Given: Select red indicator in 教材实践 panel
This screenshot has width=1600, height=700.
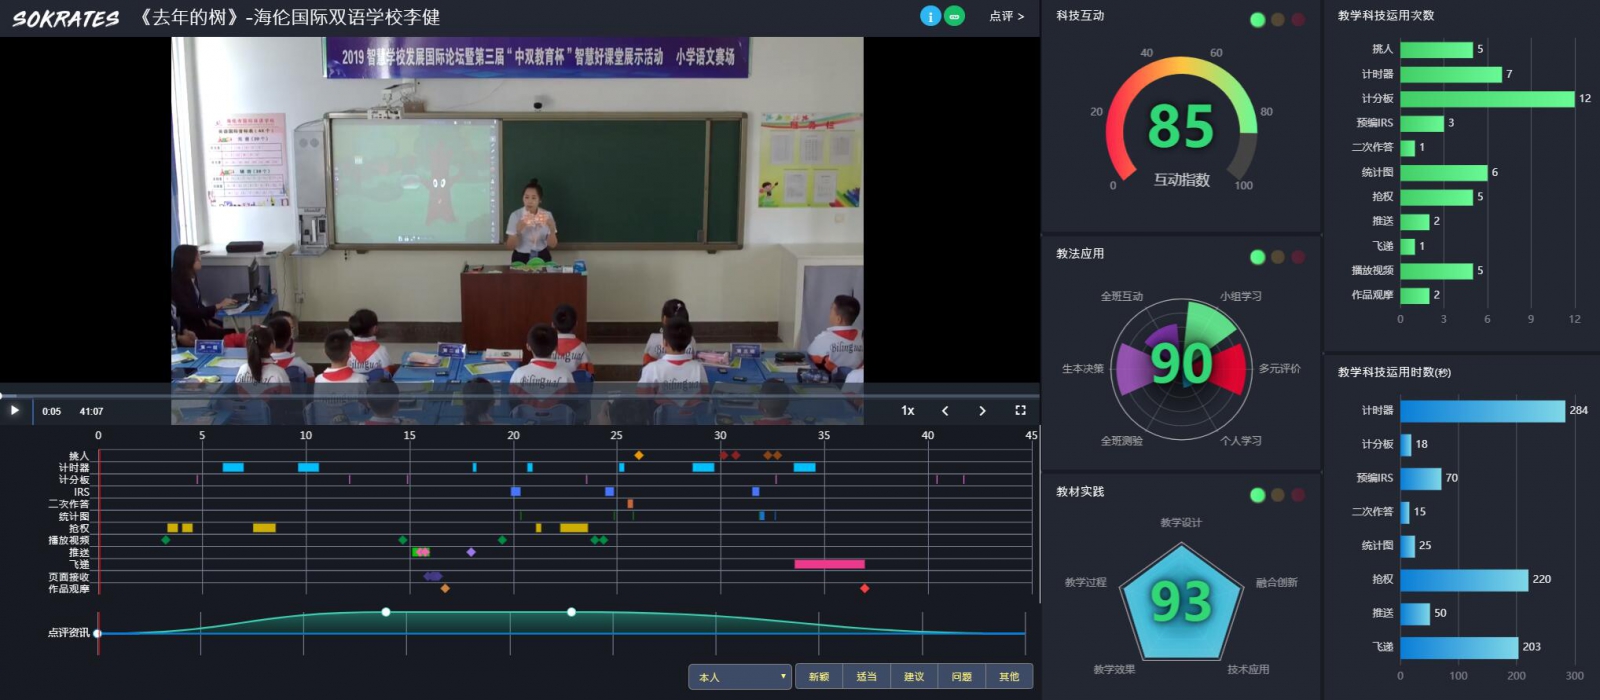Looking at the screenshot, I should 1298,495.
